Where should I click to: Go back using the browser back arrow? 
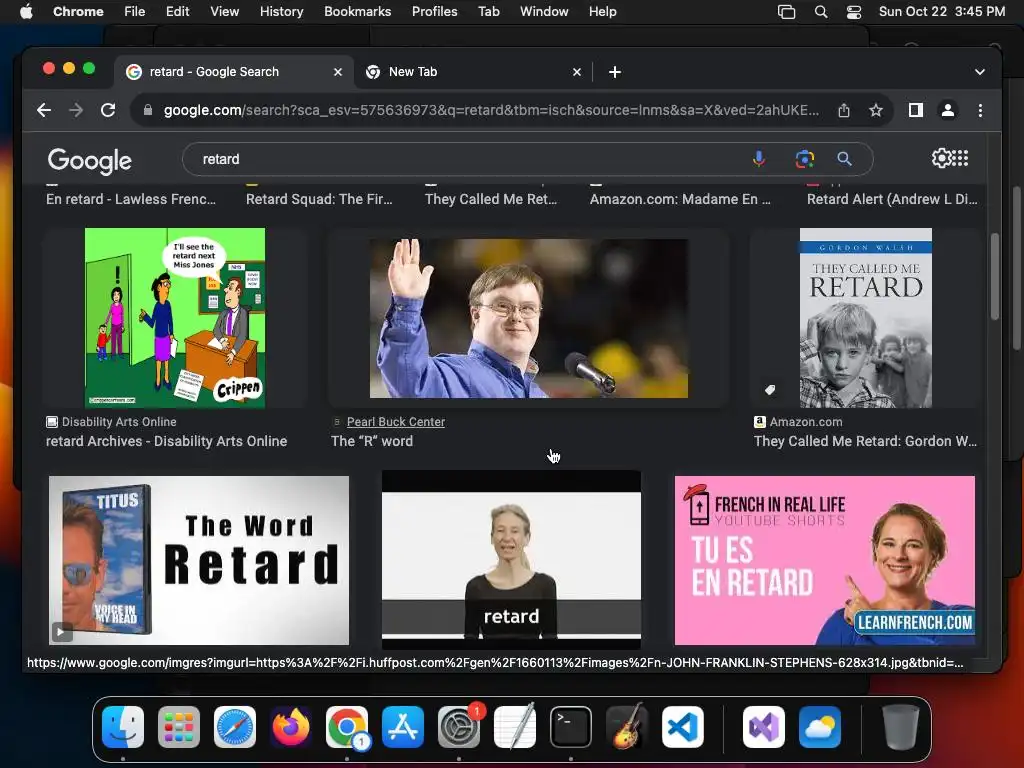point(44,110)
